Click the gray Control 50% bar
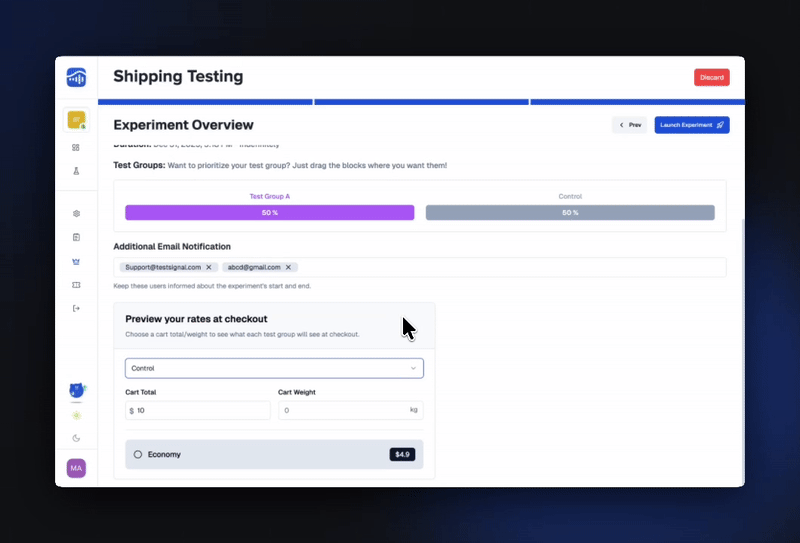Screen dimensions: 800x543 [570, 213]
